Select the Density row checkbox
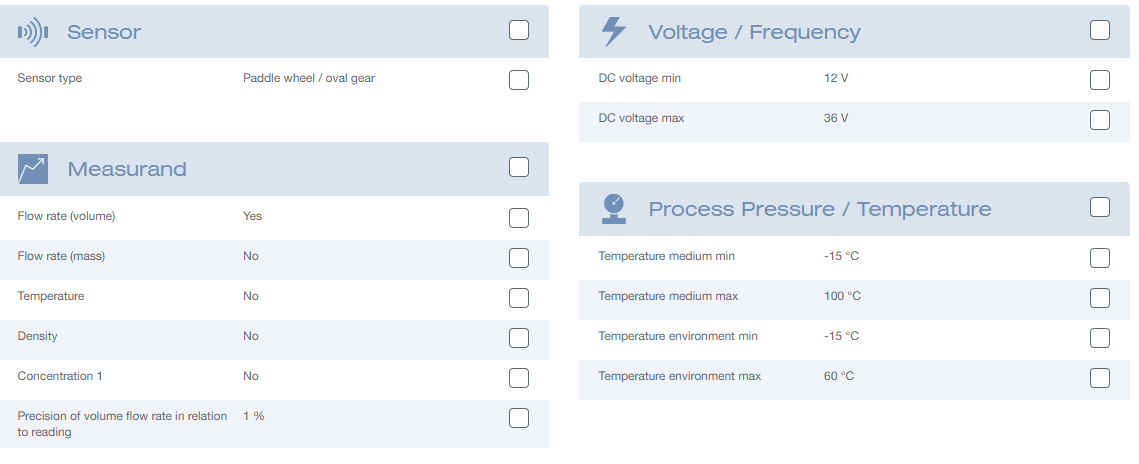1139x464 pixels. click(x=519, y=338)
